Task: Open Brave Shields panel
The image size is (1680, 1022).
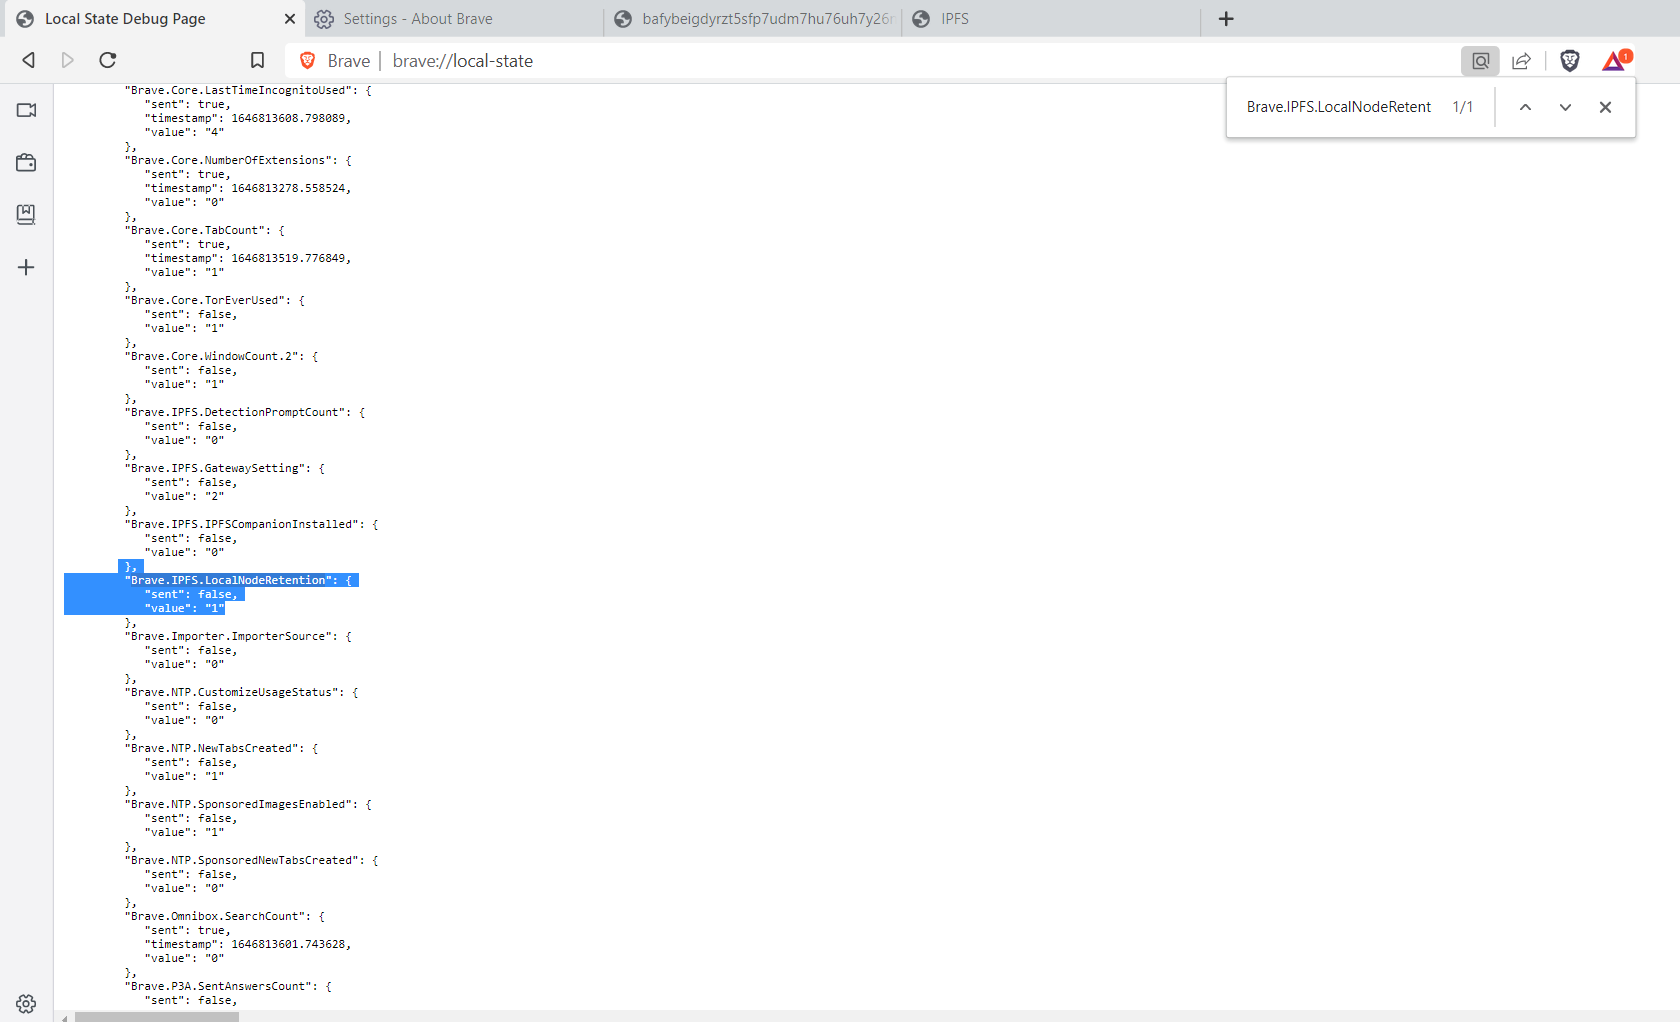Action: pyautogui.click(x=1569, y=60)
